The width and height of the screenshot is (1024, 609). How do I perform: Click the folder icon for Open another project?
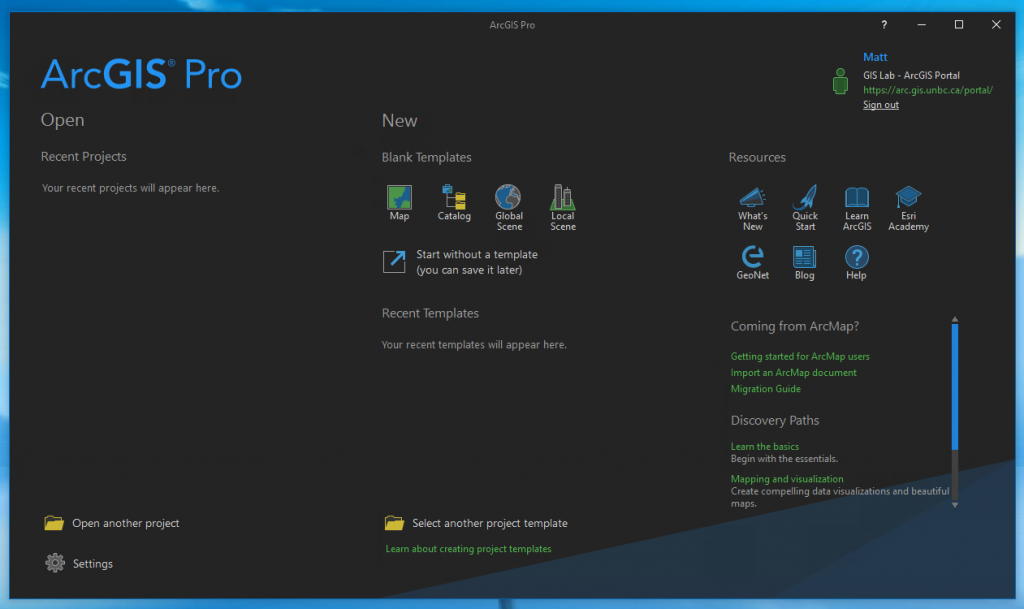pyautogui.click(x=54, y=523)
